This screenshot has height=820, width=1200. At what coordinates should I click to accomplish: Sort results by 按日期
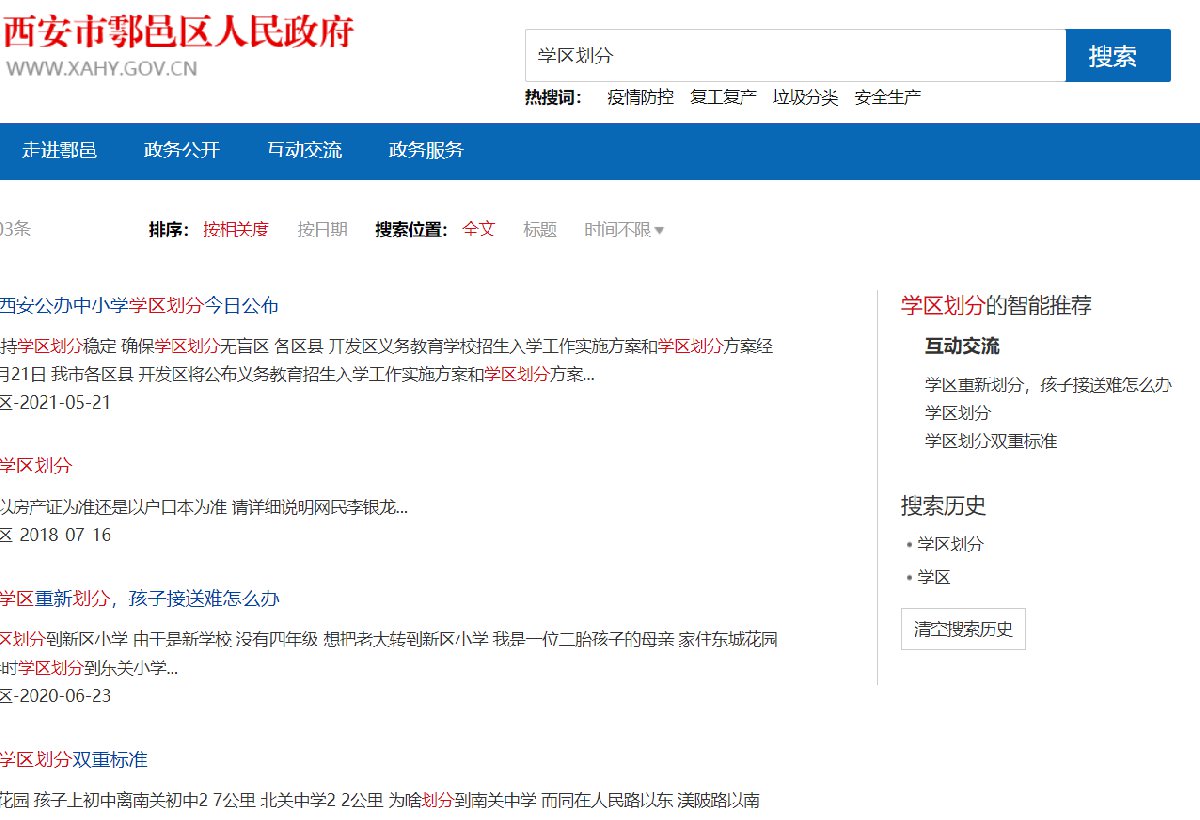coord(322,229)
